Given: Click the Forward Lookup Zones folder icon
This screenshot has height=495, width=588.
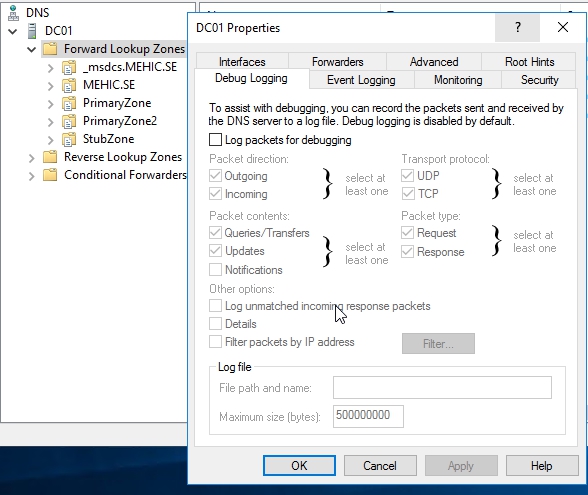Looking at the screenshot, I should (50, 49).
